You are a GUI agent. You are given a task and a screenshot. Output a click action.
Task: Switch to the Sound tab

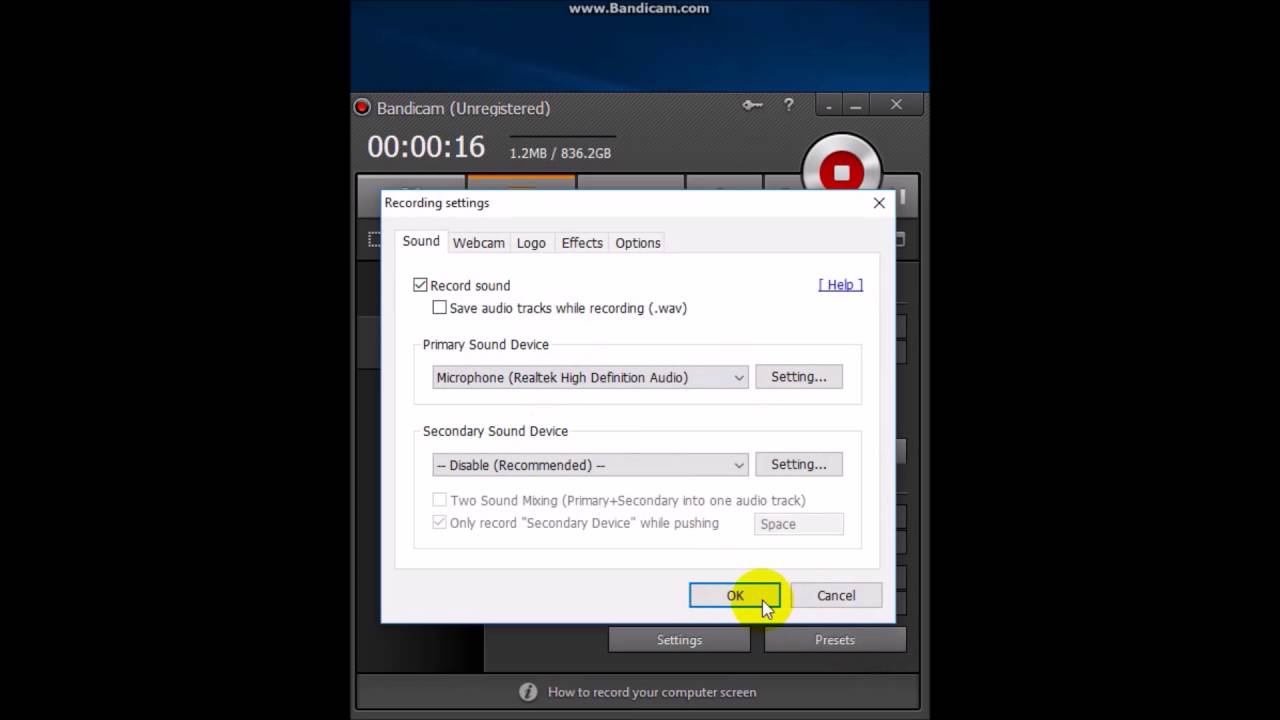click(x=421, y=241)
